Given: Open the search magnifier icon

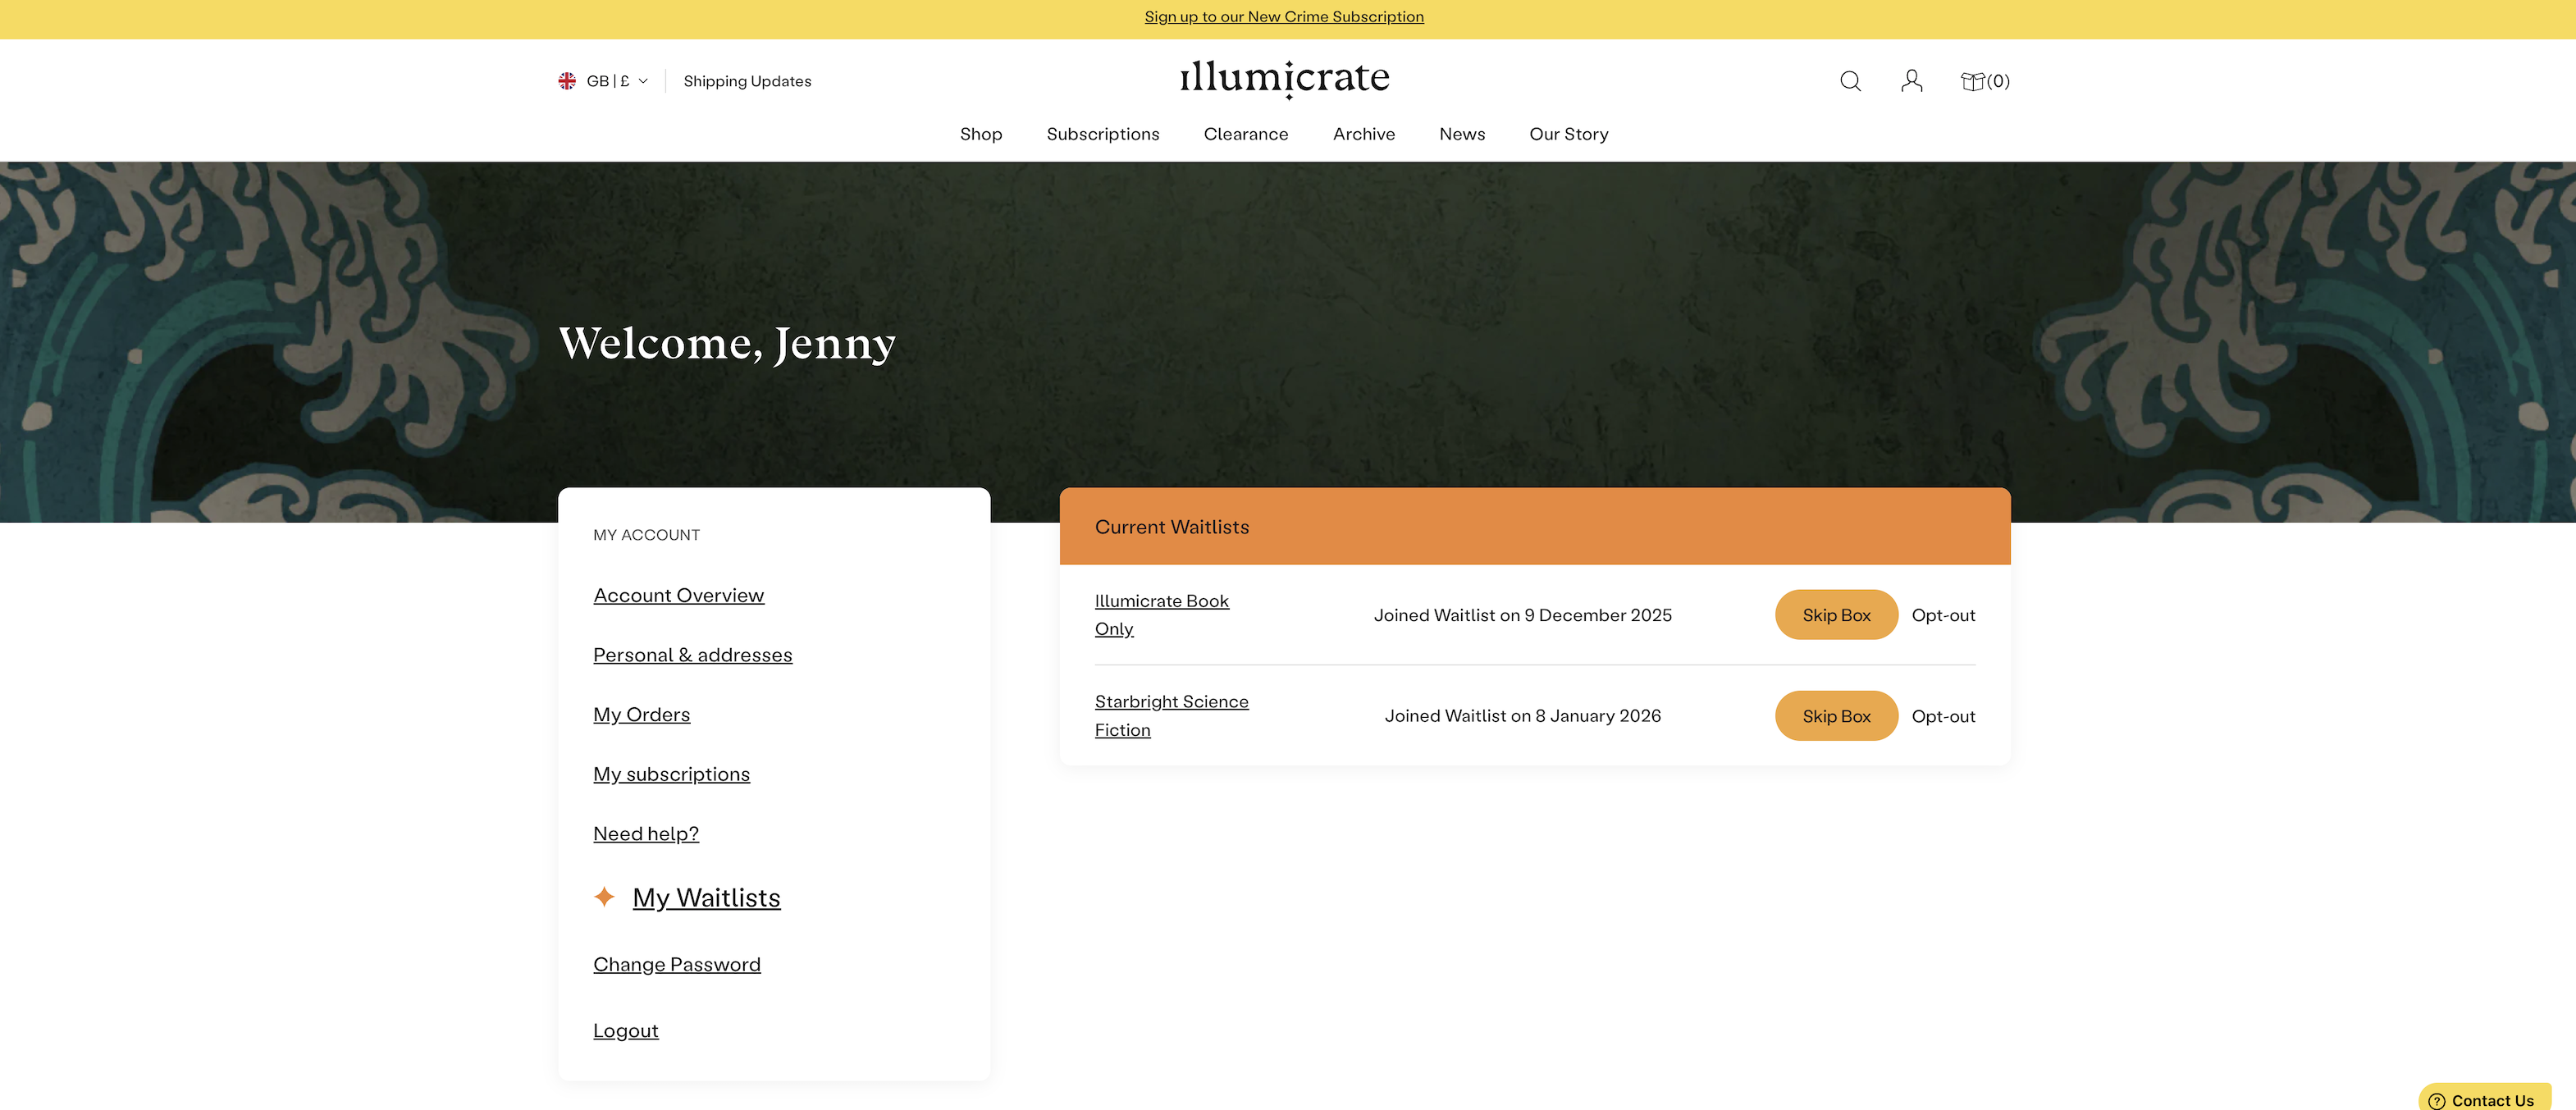Looking at the screenshot, I should point(1850,81).
